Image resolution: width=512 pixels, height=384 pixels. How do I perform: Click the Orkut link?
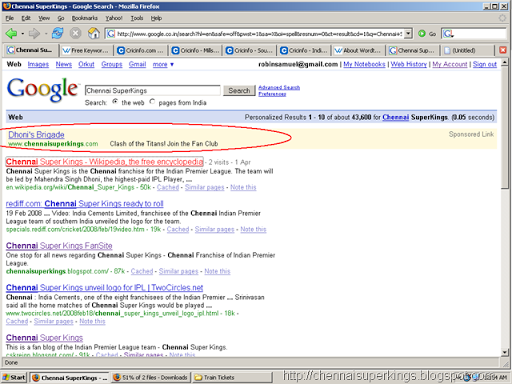coord(86,64)
